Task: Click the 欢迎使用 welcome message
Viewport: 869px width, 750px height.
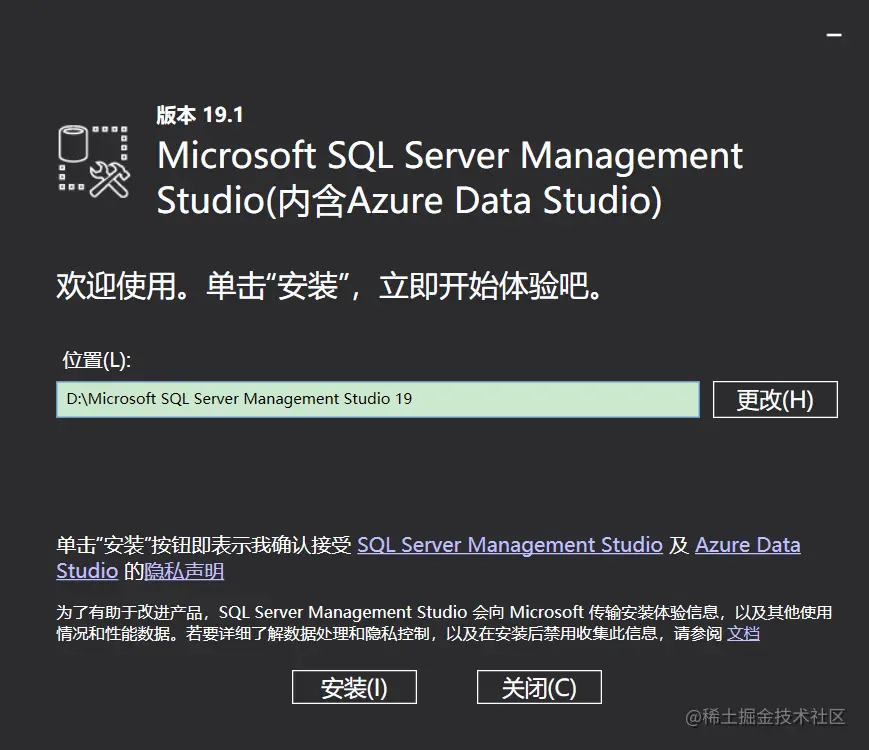Action: pos(331,288)
